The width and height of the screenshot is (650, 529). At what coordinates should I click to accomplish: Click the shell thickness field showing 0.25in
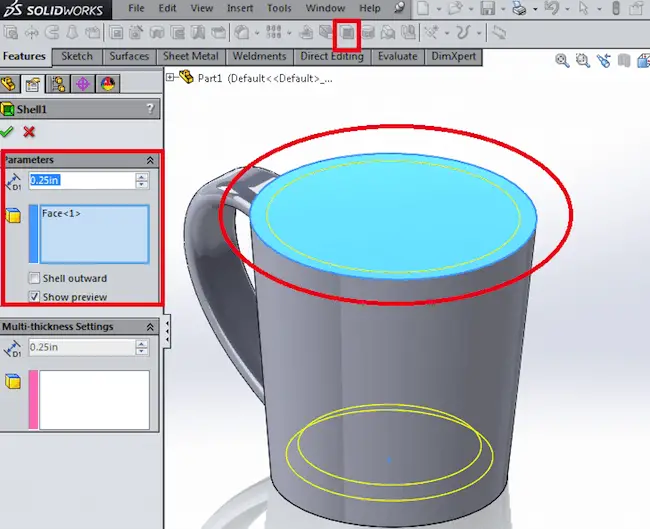click(82, 180)
